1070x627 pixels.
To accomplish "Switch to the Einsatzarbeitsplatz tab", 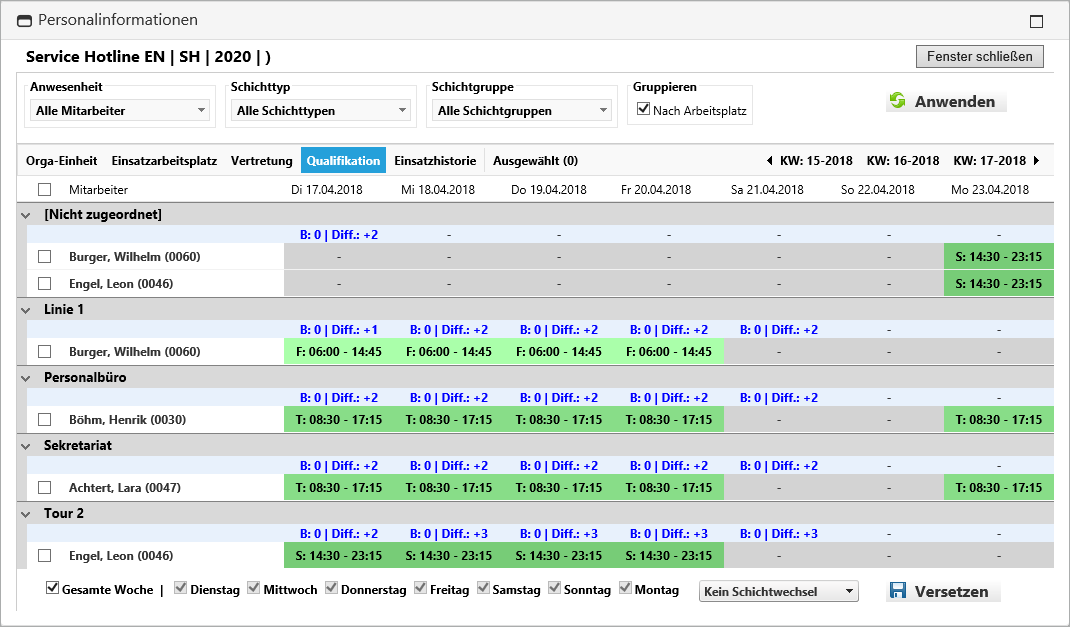I will click(164, 161).
